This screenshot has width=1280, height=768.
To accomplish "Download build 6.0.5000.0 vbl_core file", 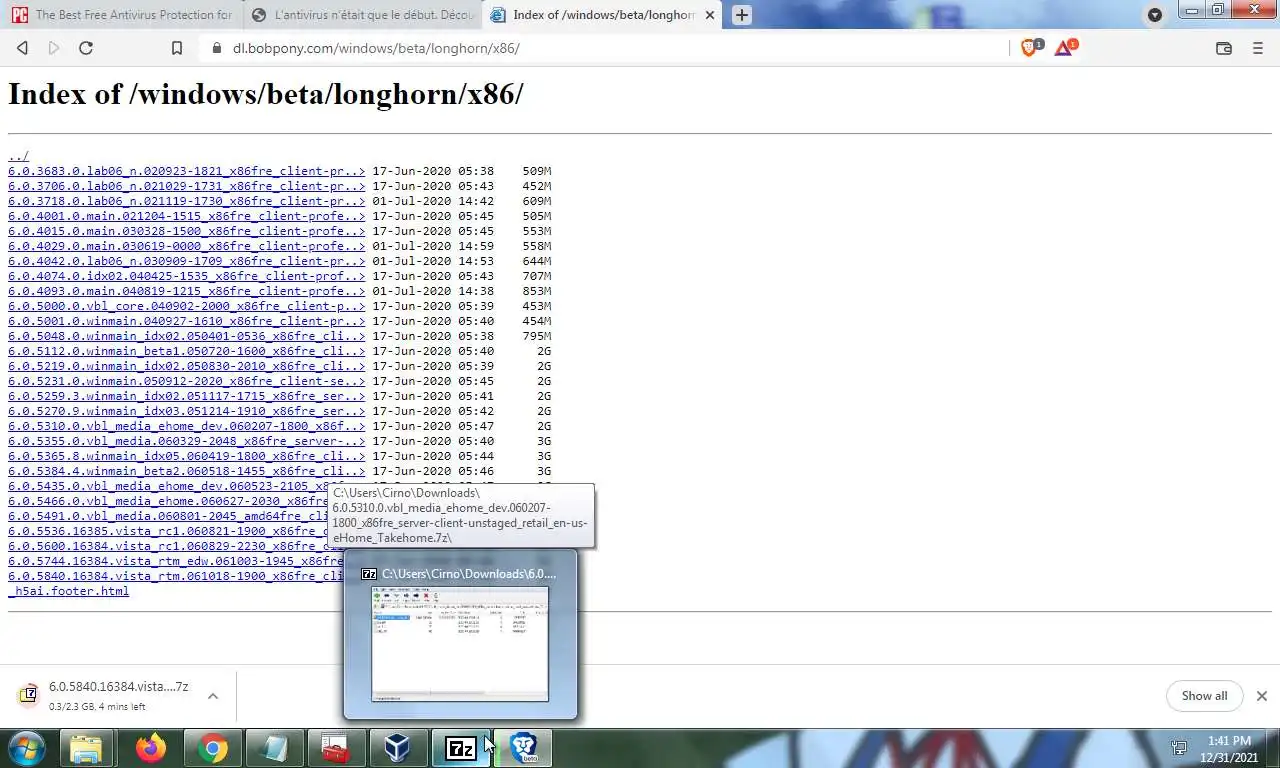I will point(187,306).
